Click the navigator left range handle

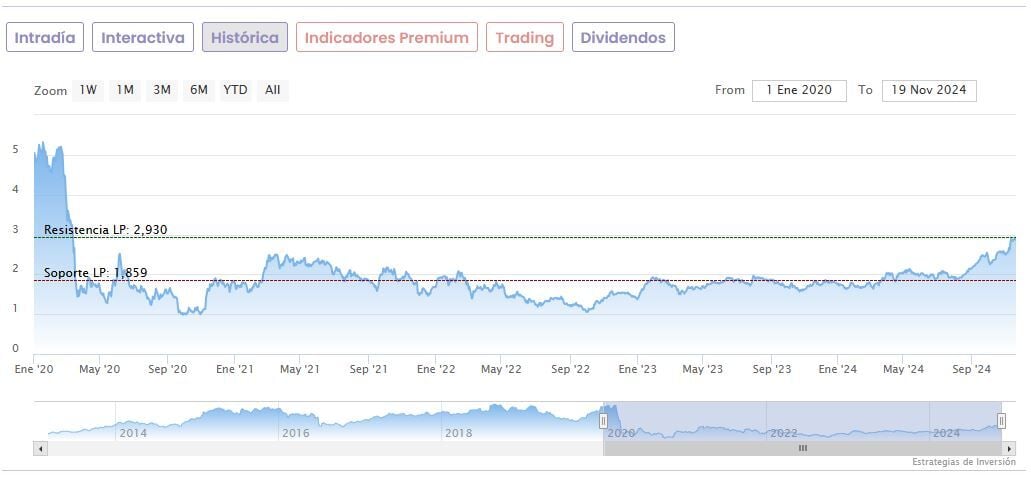(603, 421)
